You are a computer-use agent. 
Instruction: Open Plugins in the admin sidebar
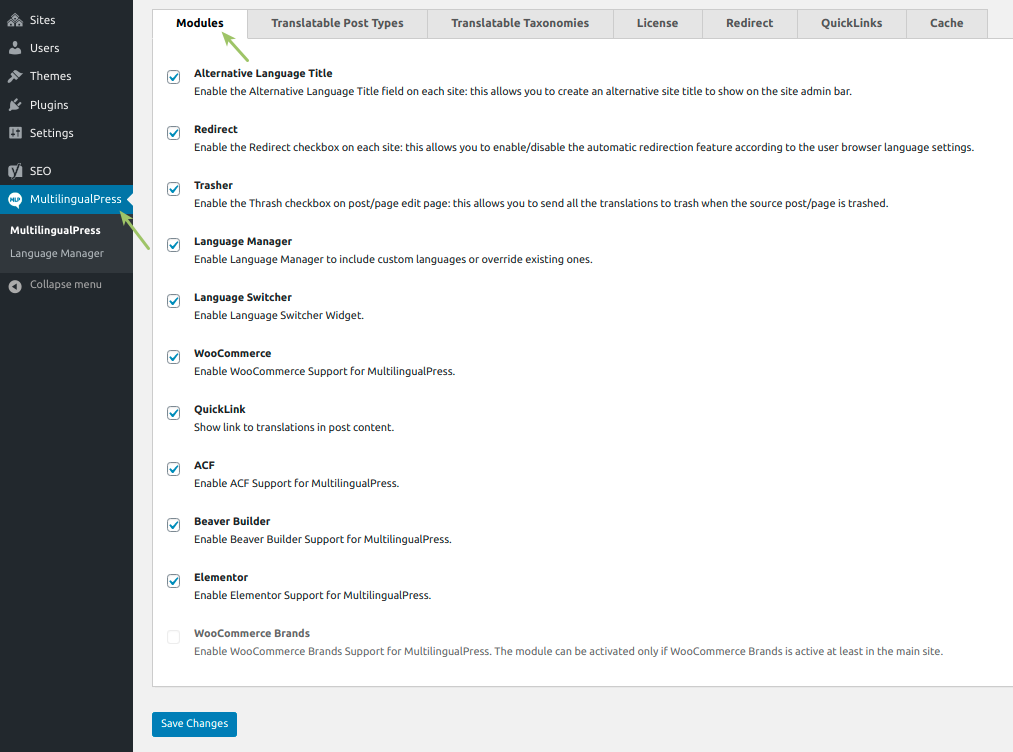[67, 105]
